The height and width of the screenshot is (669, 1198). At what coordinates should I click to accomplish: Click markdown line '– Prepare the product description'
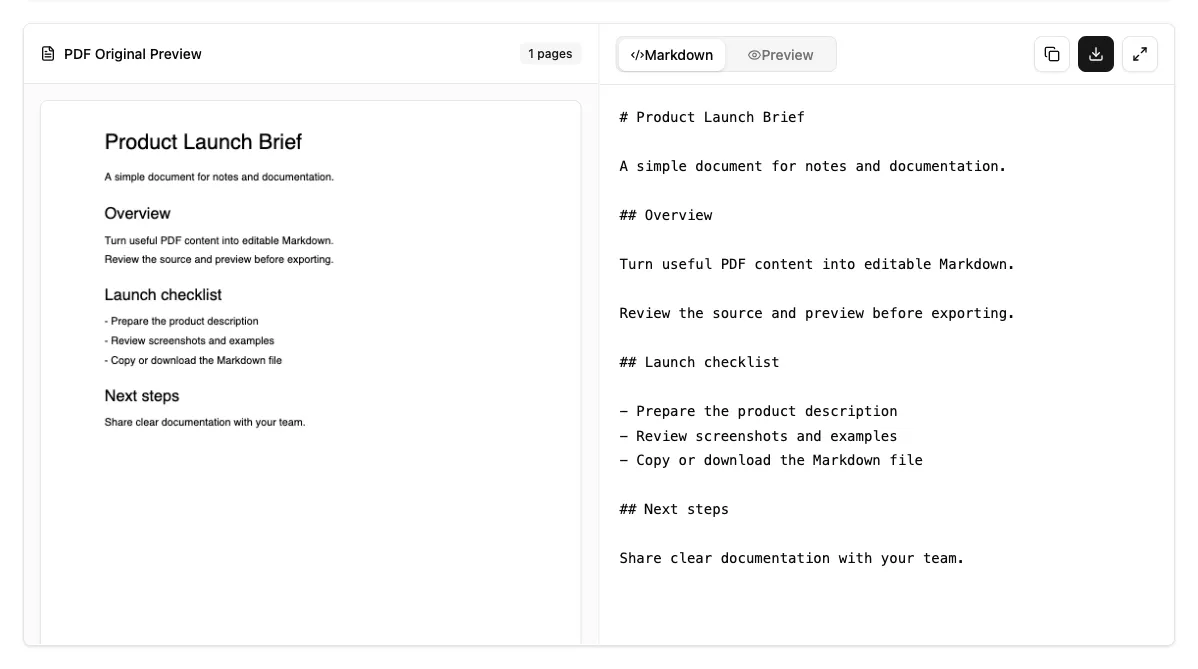pos(758,412)
